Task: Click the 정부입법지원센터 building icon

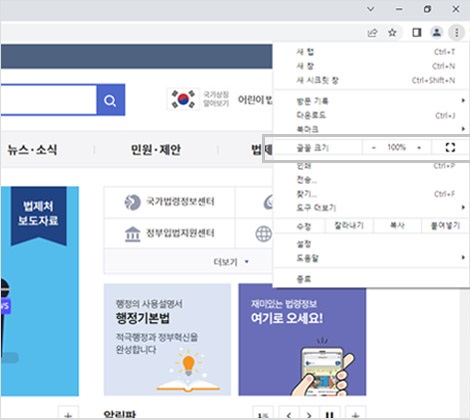Action: coord(132,234)
